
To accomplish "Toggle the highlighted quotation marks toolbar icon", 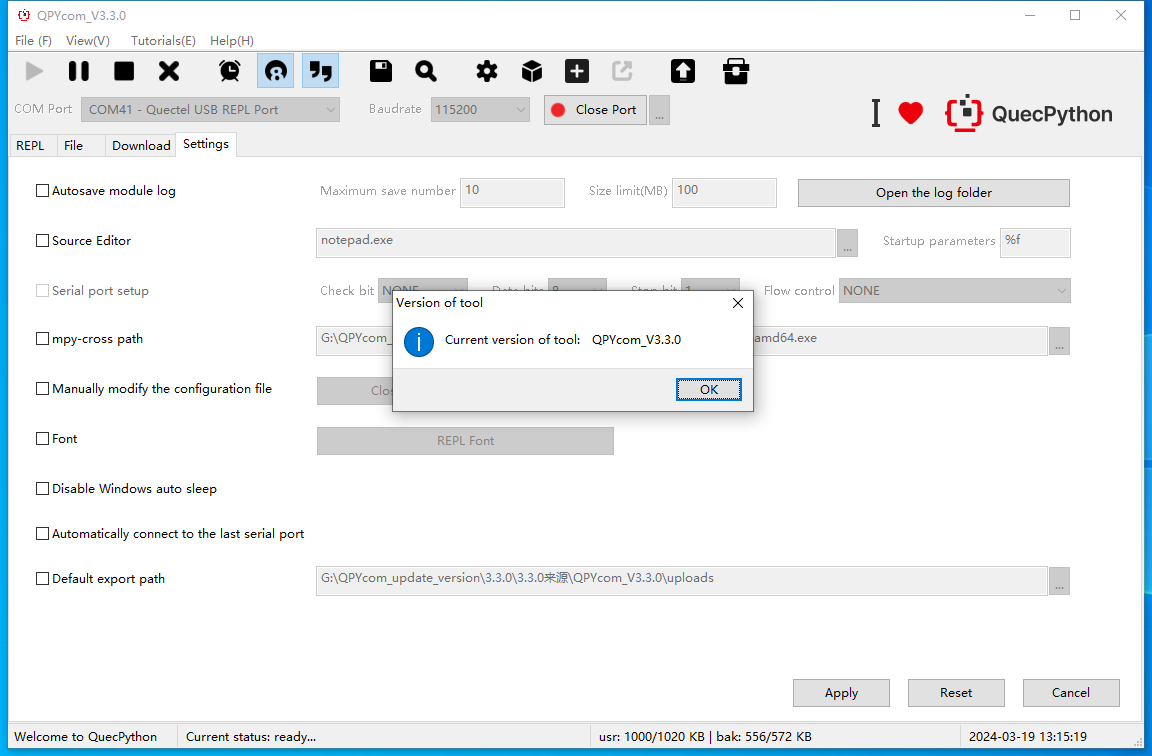I will coord(320,71).
